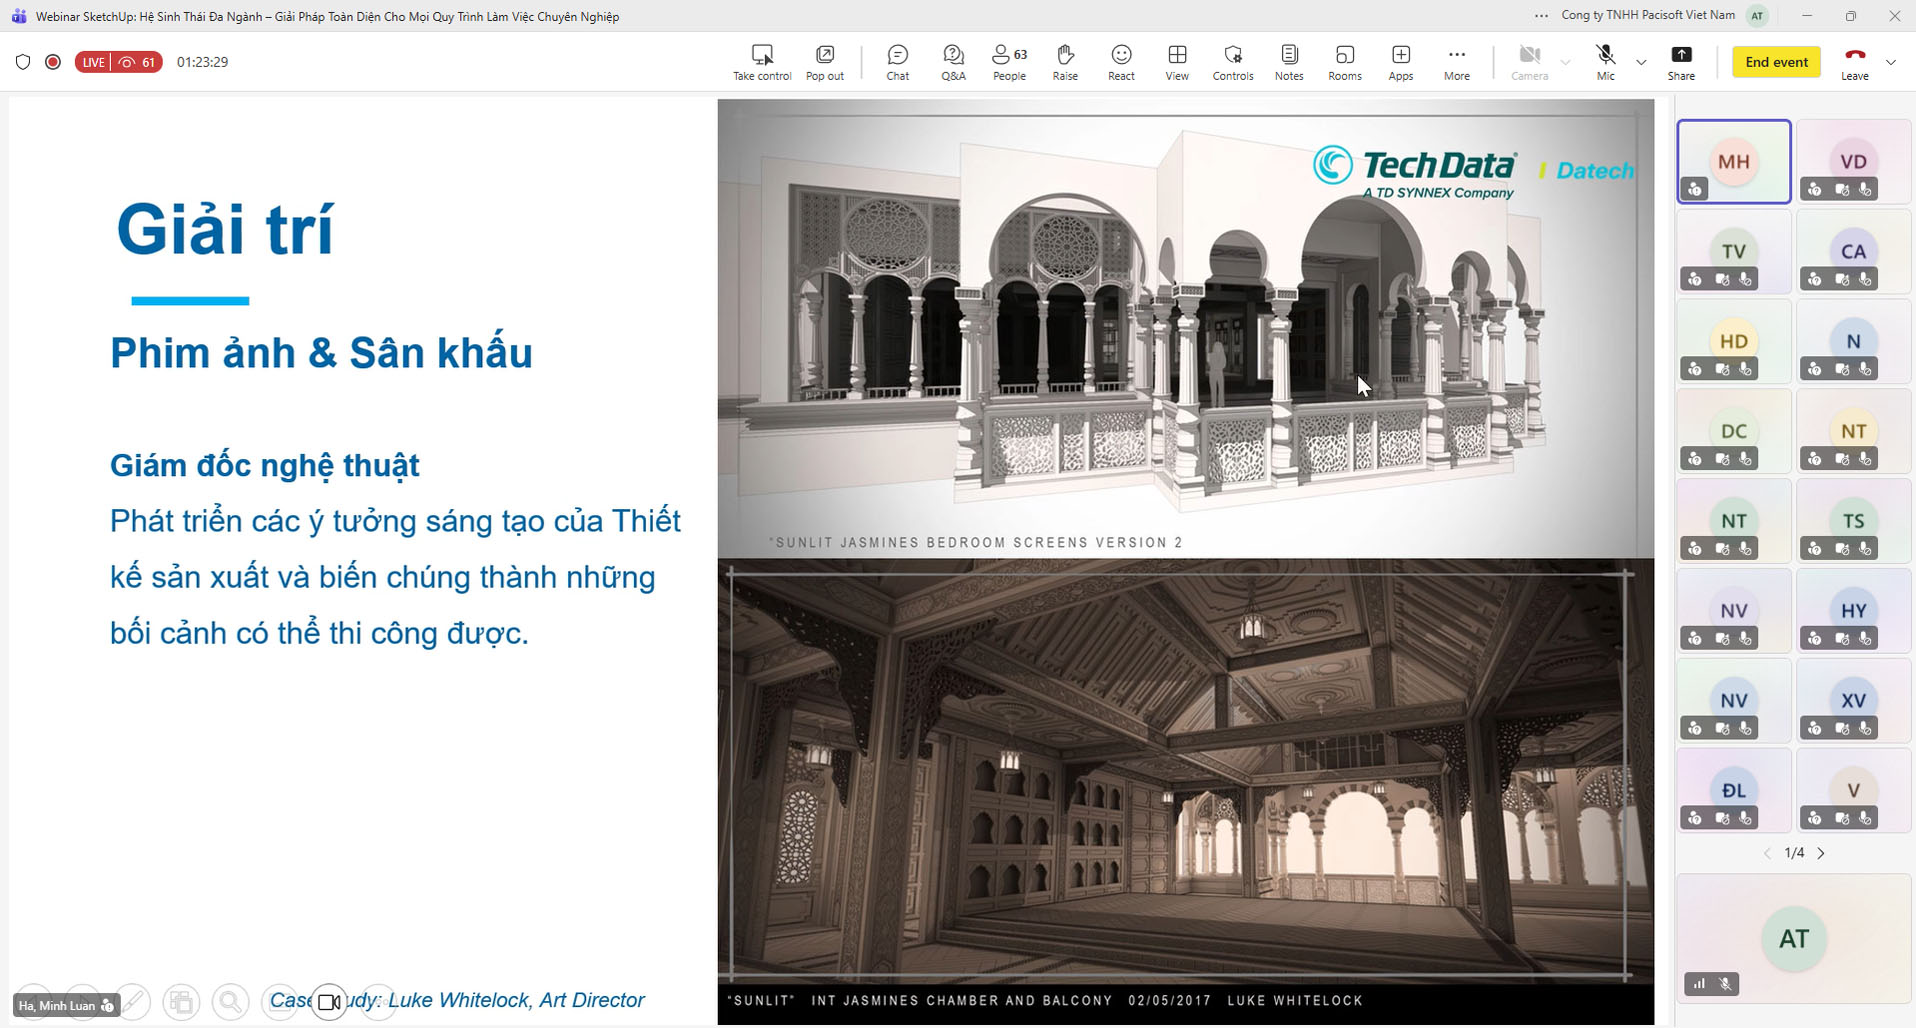Screen dimensions: 1916x1028
Task: Pop out the shared content
Action: tap(825, 62)
